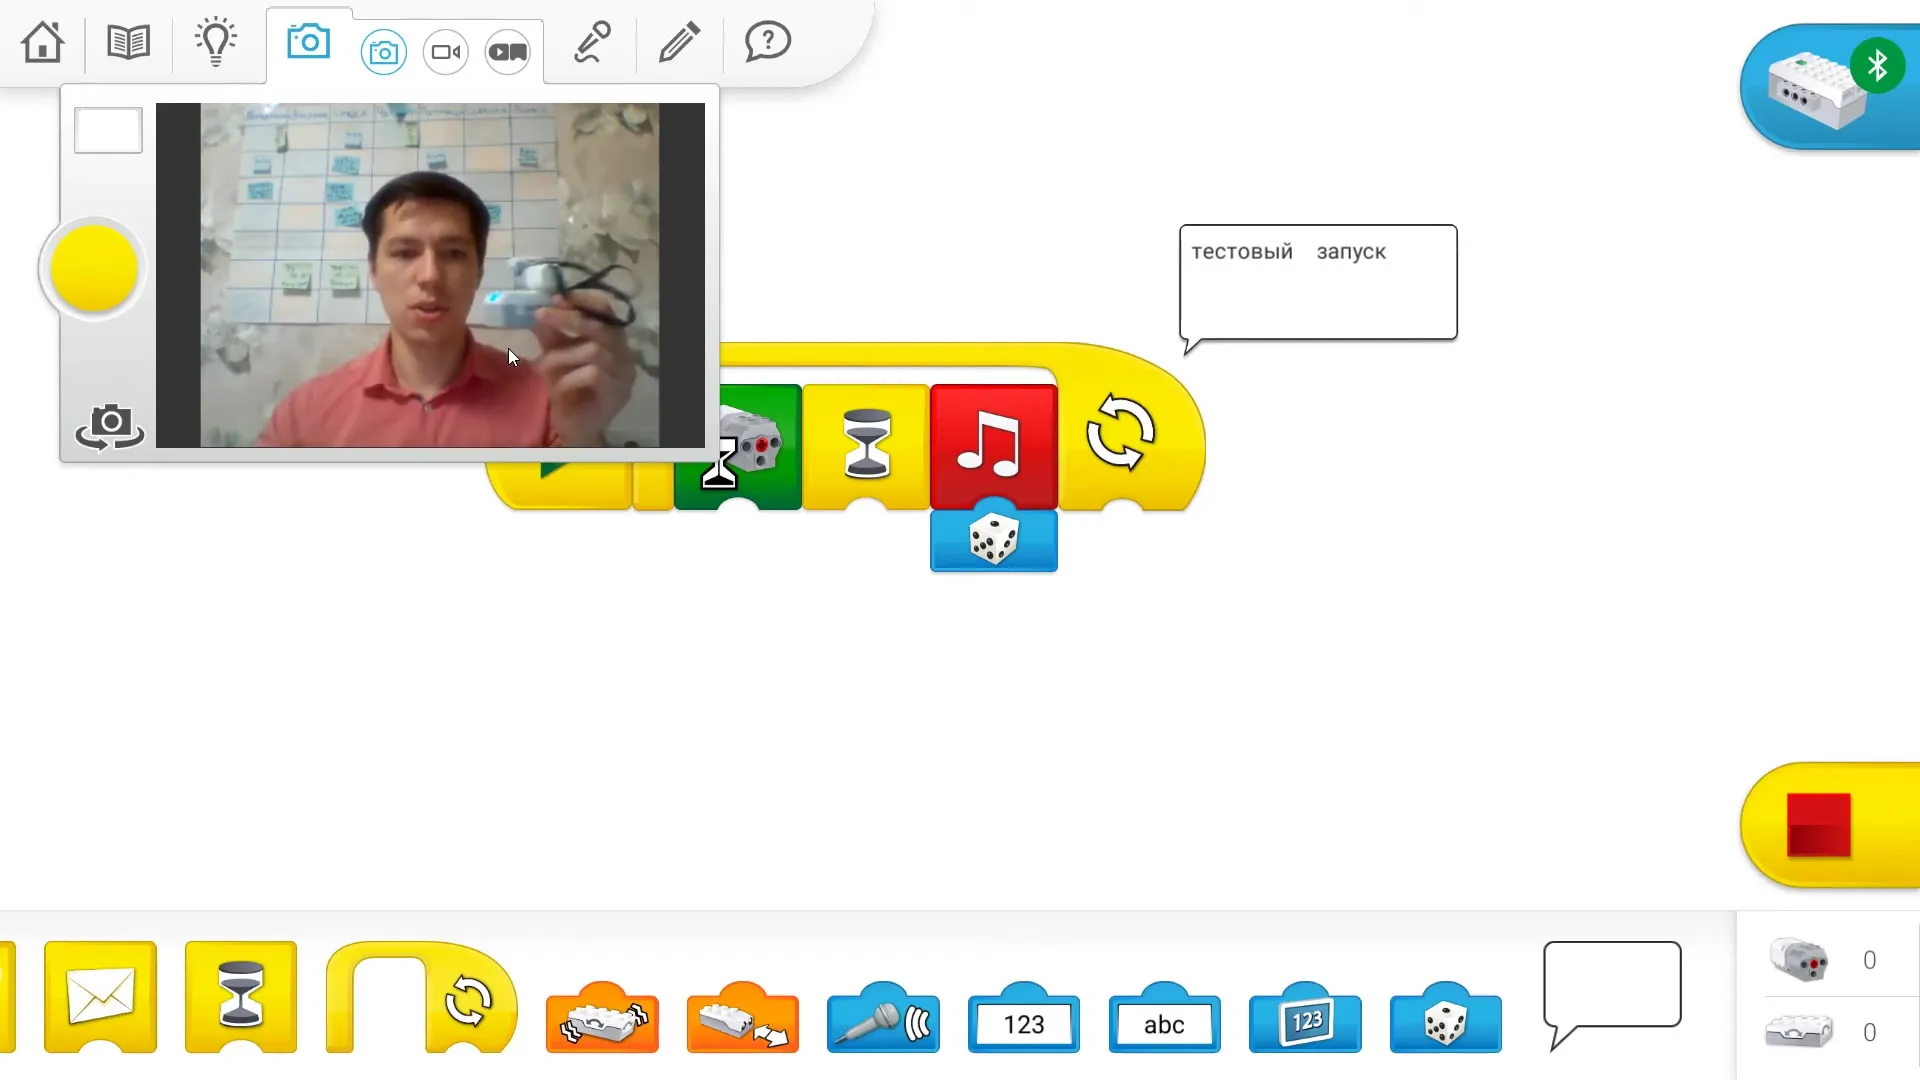
Task: Click the random dice input under sound block
Action: pyautogui.click(x=993, y=540)
